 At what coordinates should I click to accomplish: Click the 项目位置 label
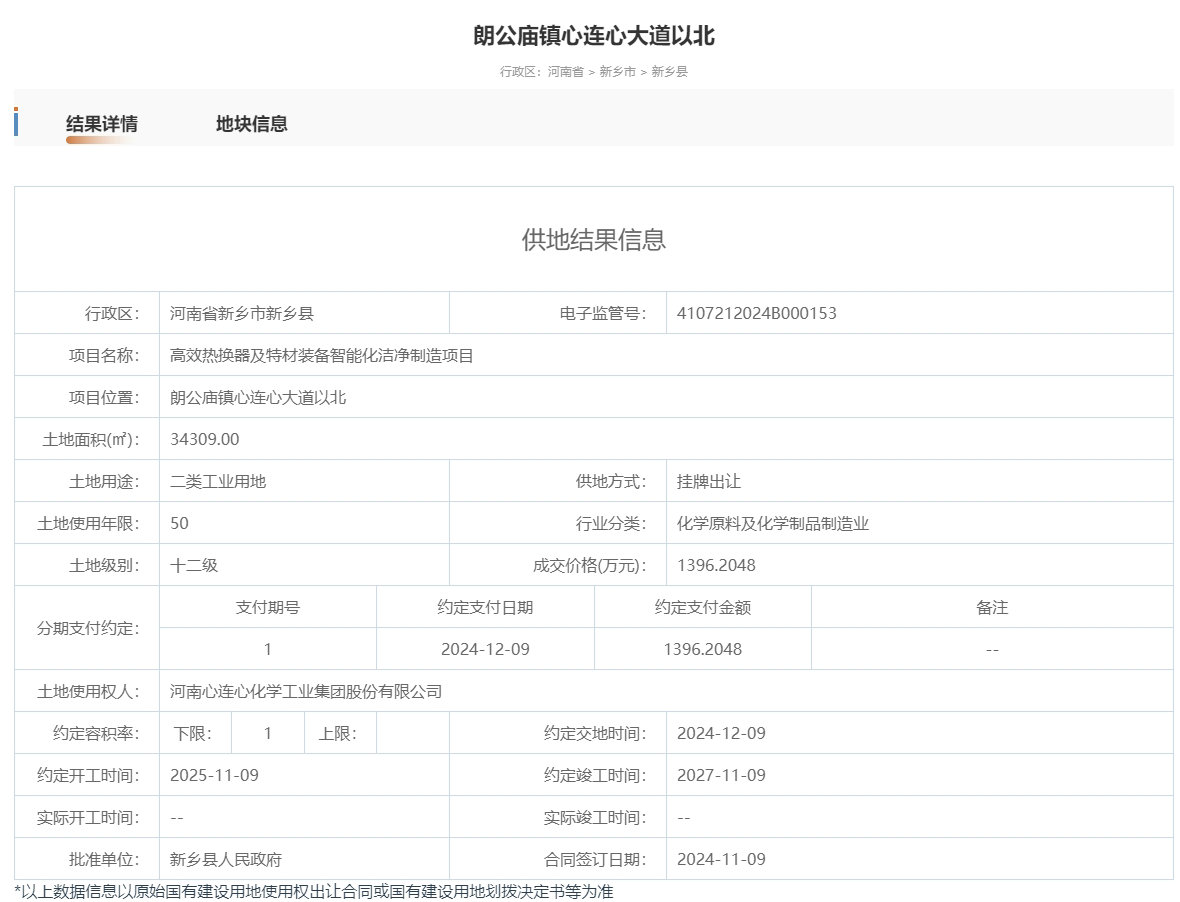pyautogui.click(x=104, y=397)
